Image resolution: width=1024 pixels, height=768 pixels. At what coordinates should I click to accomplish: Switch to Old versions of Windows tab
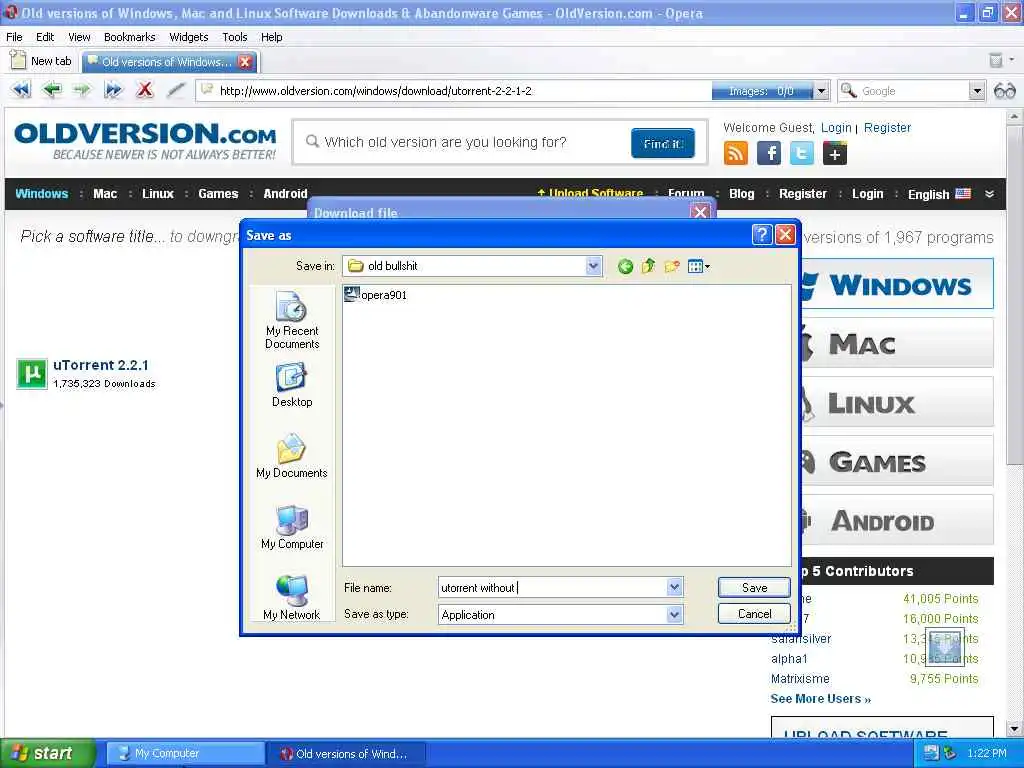point(167,62)
